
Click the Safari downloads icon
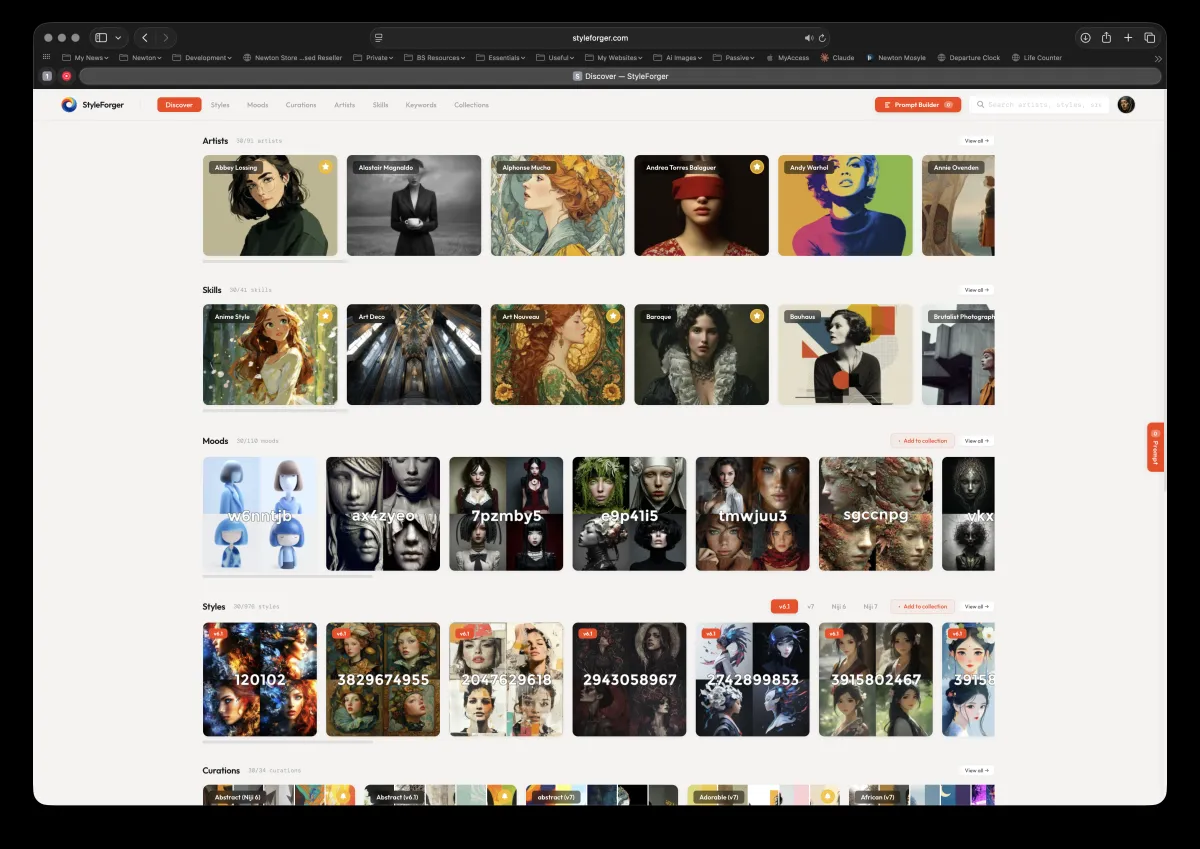[x=1085, y=38]
